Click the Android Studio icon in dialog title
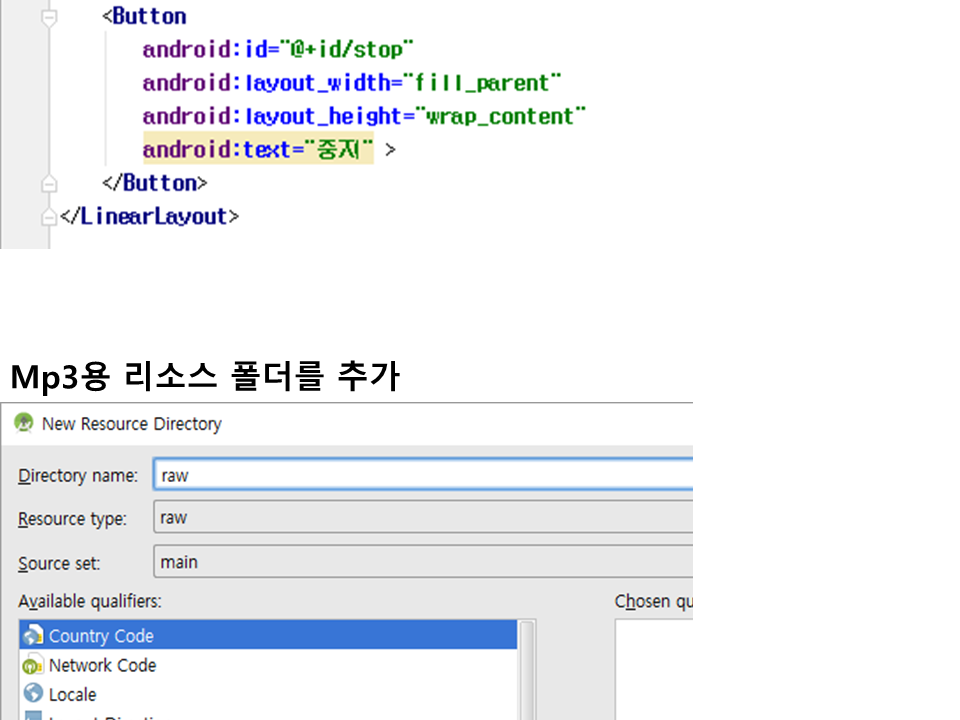The width and height of the screenshot is (960, 720). pyautogui.click(x=23, y=424)
